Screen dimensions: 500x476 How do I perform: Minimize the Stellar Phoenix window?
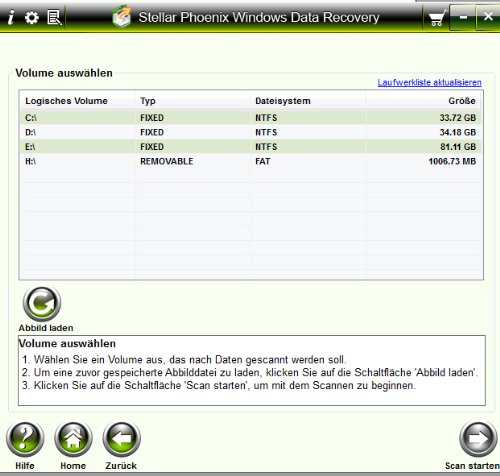tap(463, 17)
